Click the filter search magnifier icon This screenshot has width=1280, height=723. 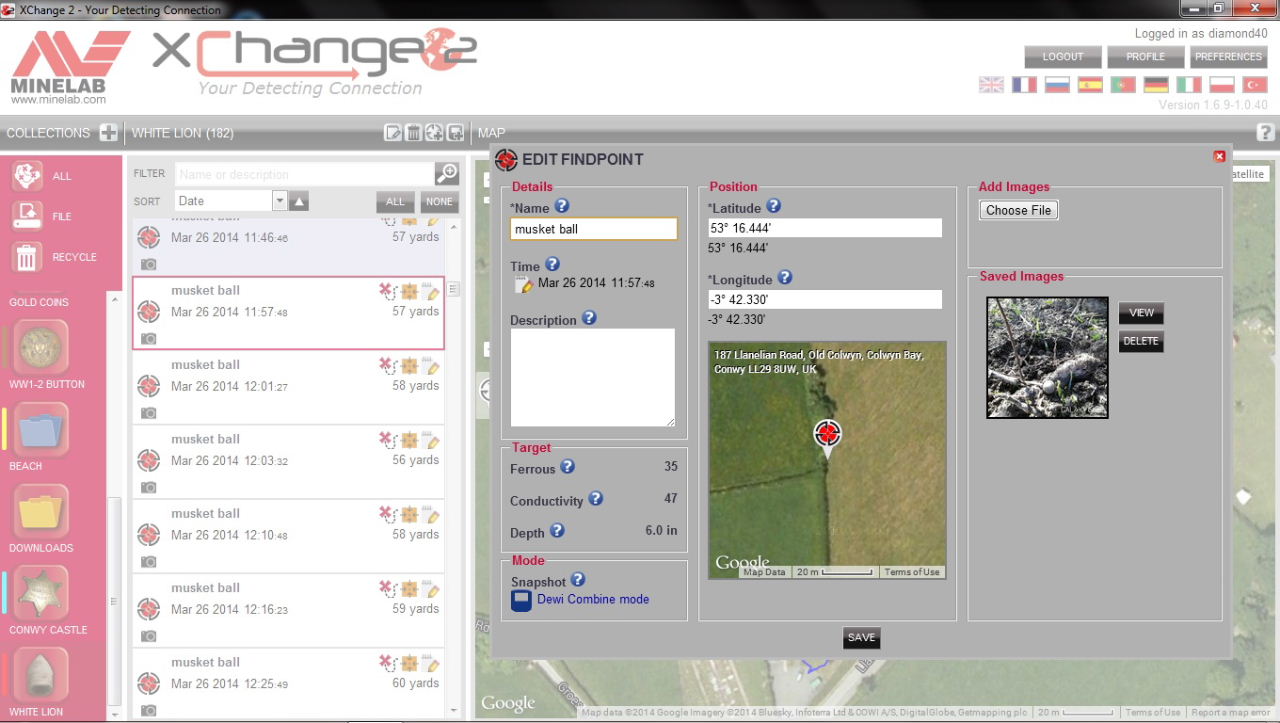[x=446, y=173]
